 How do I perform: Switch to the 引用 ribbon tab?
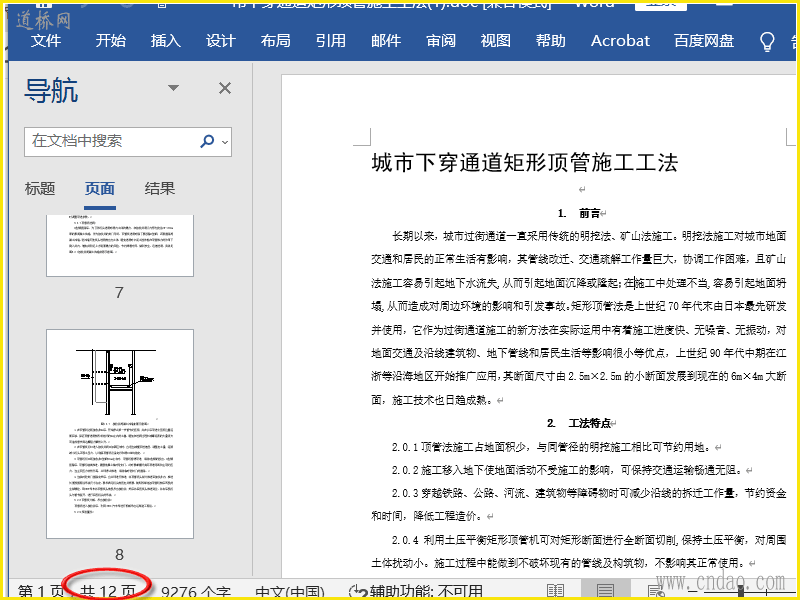(x=331, y=41)
